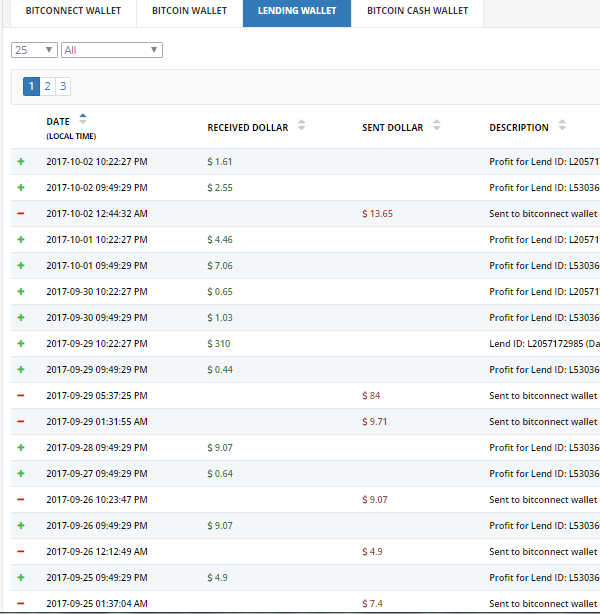Select the $ 9.71 sent amount
The image size is (600, 614).
coord(374,422)
